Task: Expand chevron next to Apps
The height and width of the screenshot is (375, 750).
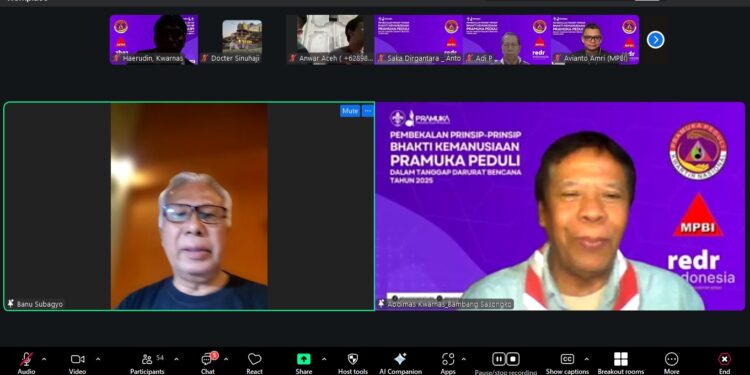Action: (x=463, y=359)
